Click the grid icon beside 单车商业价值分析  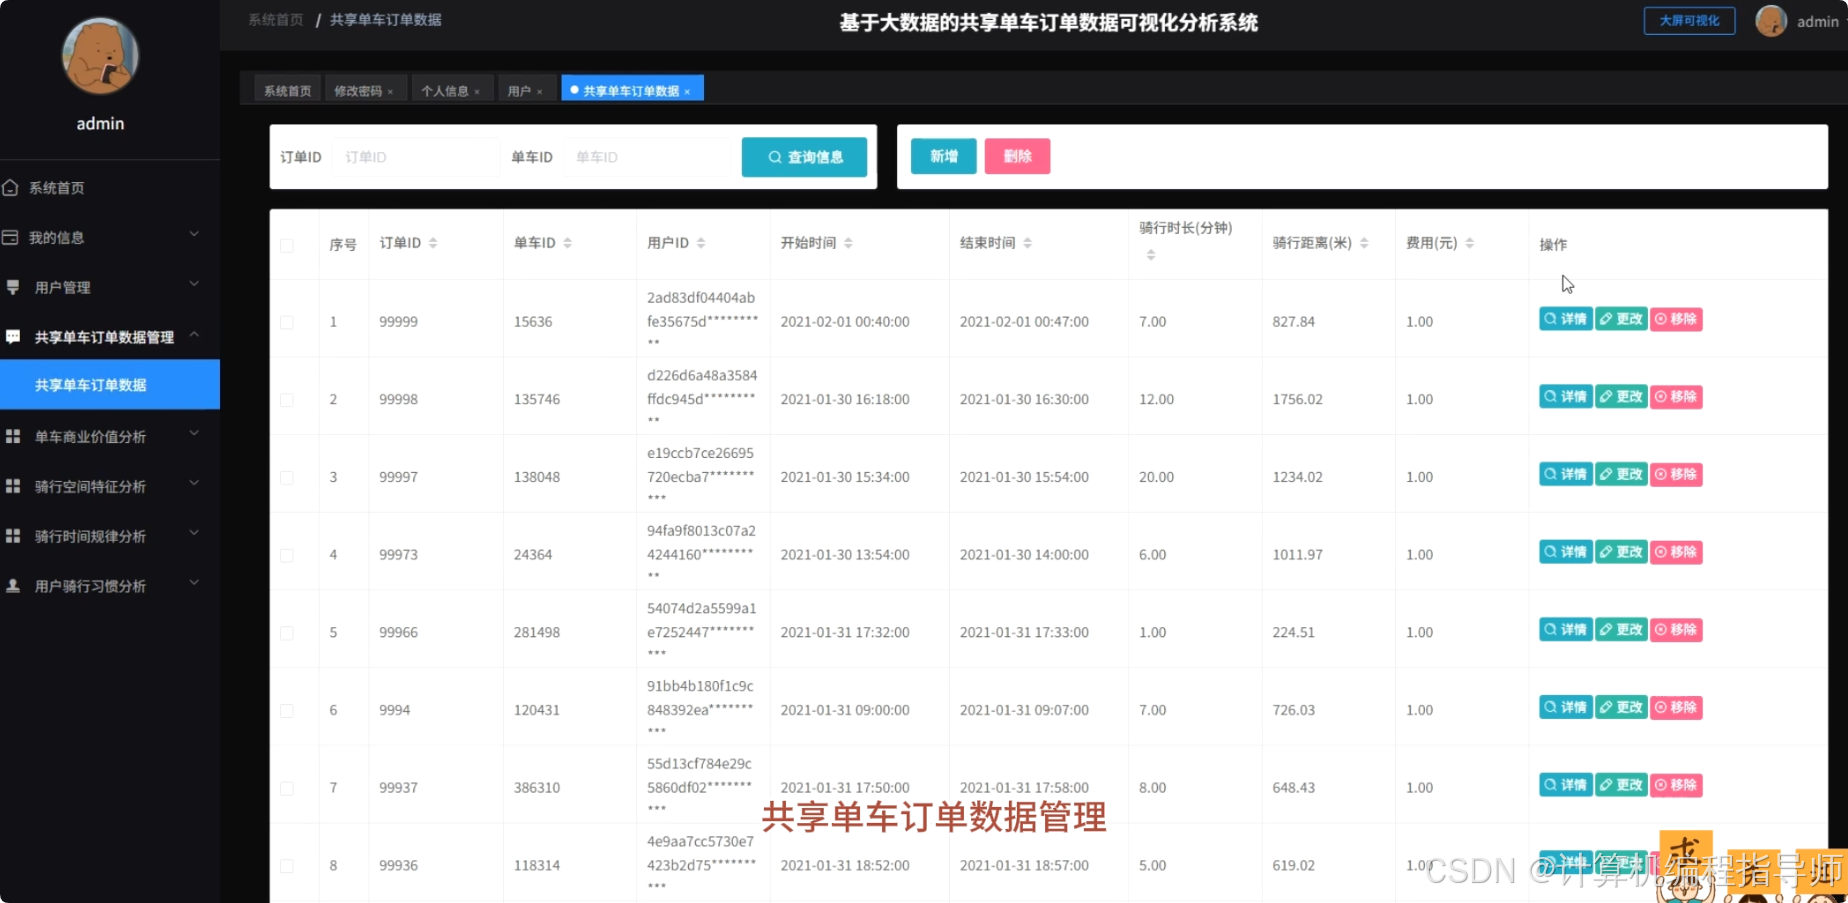[13, 437]
